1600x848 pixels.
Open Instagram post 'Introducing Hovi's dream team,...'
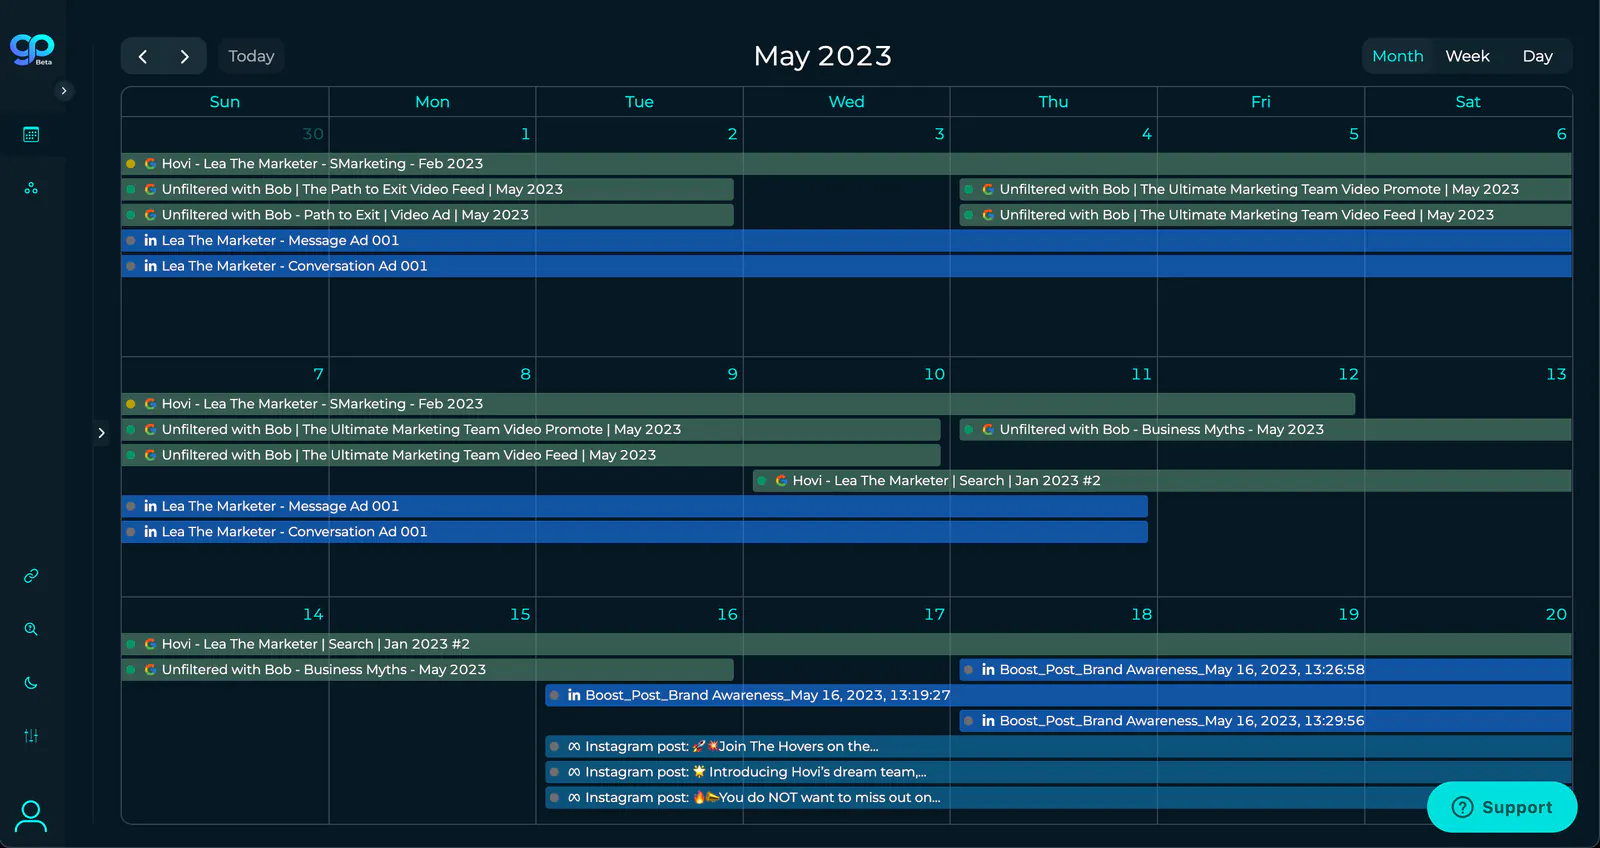point(1059,772)
